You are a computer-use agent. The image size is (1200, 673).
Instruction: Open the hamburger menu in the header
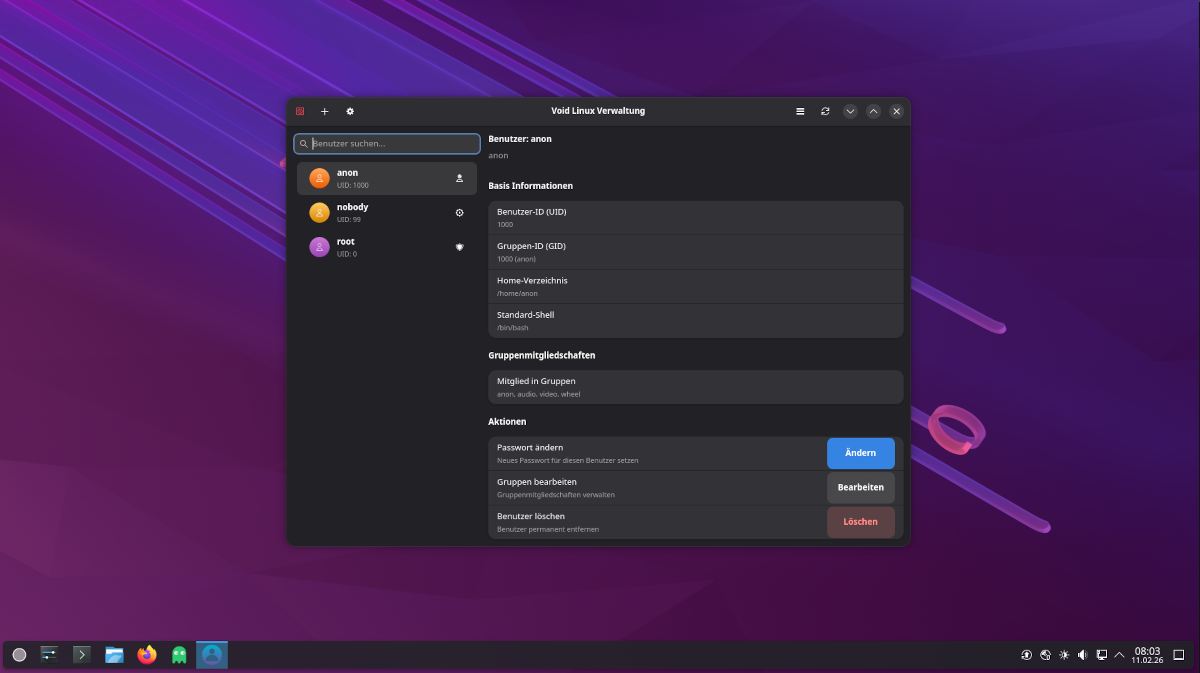tap(800, 111)
